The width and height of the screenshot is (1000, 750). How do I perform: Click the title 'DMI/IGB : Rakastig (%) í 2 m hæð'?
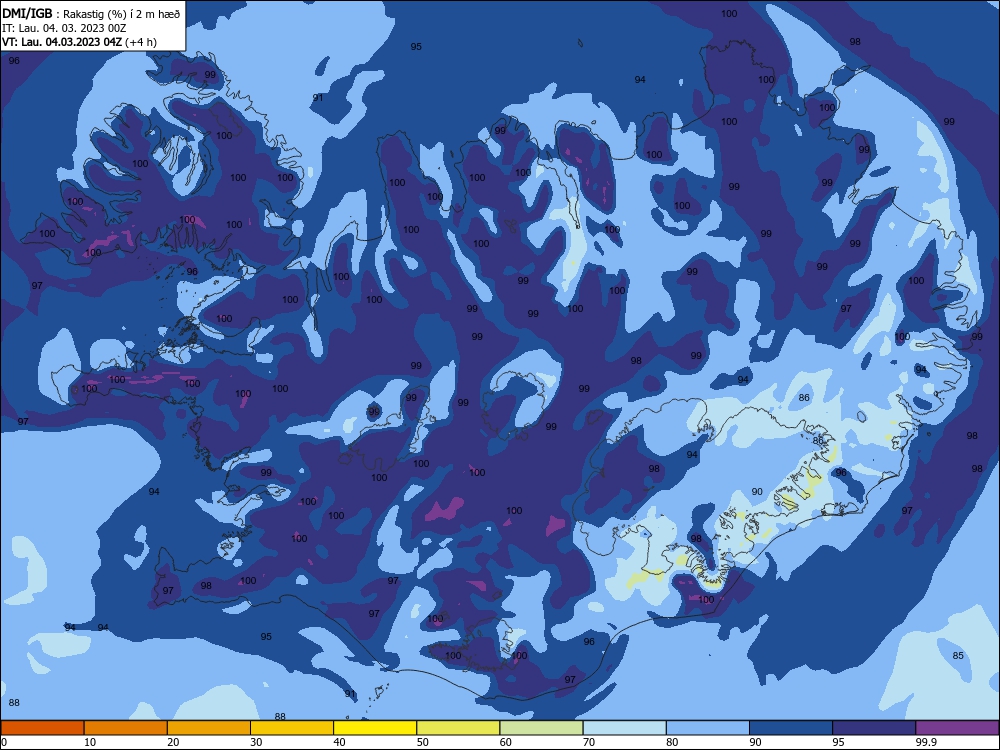tap(91, 14)
